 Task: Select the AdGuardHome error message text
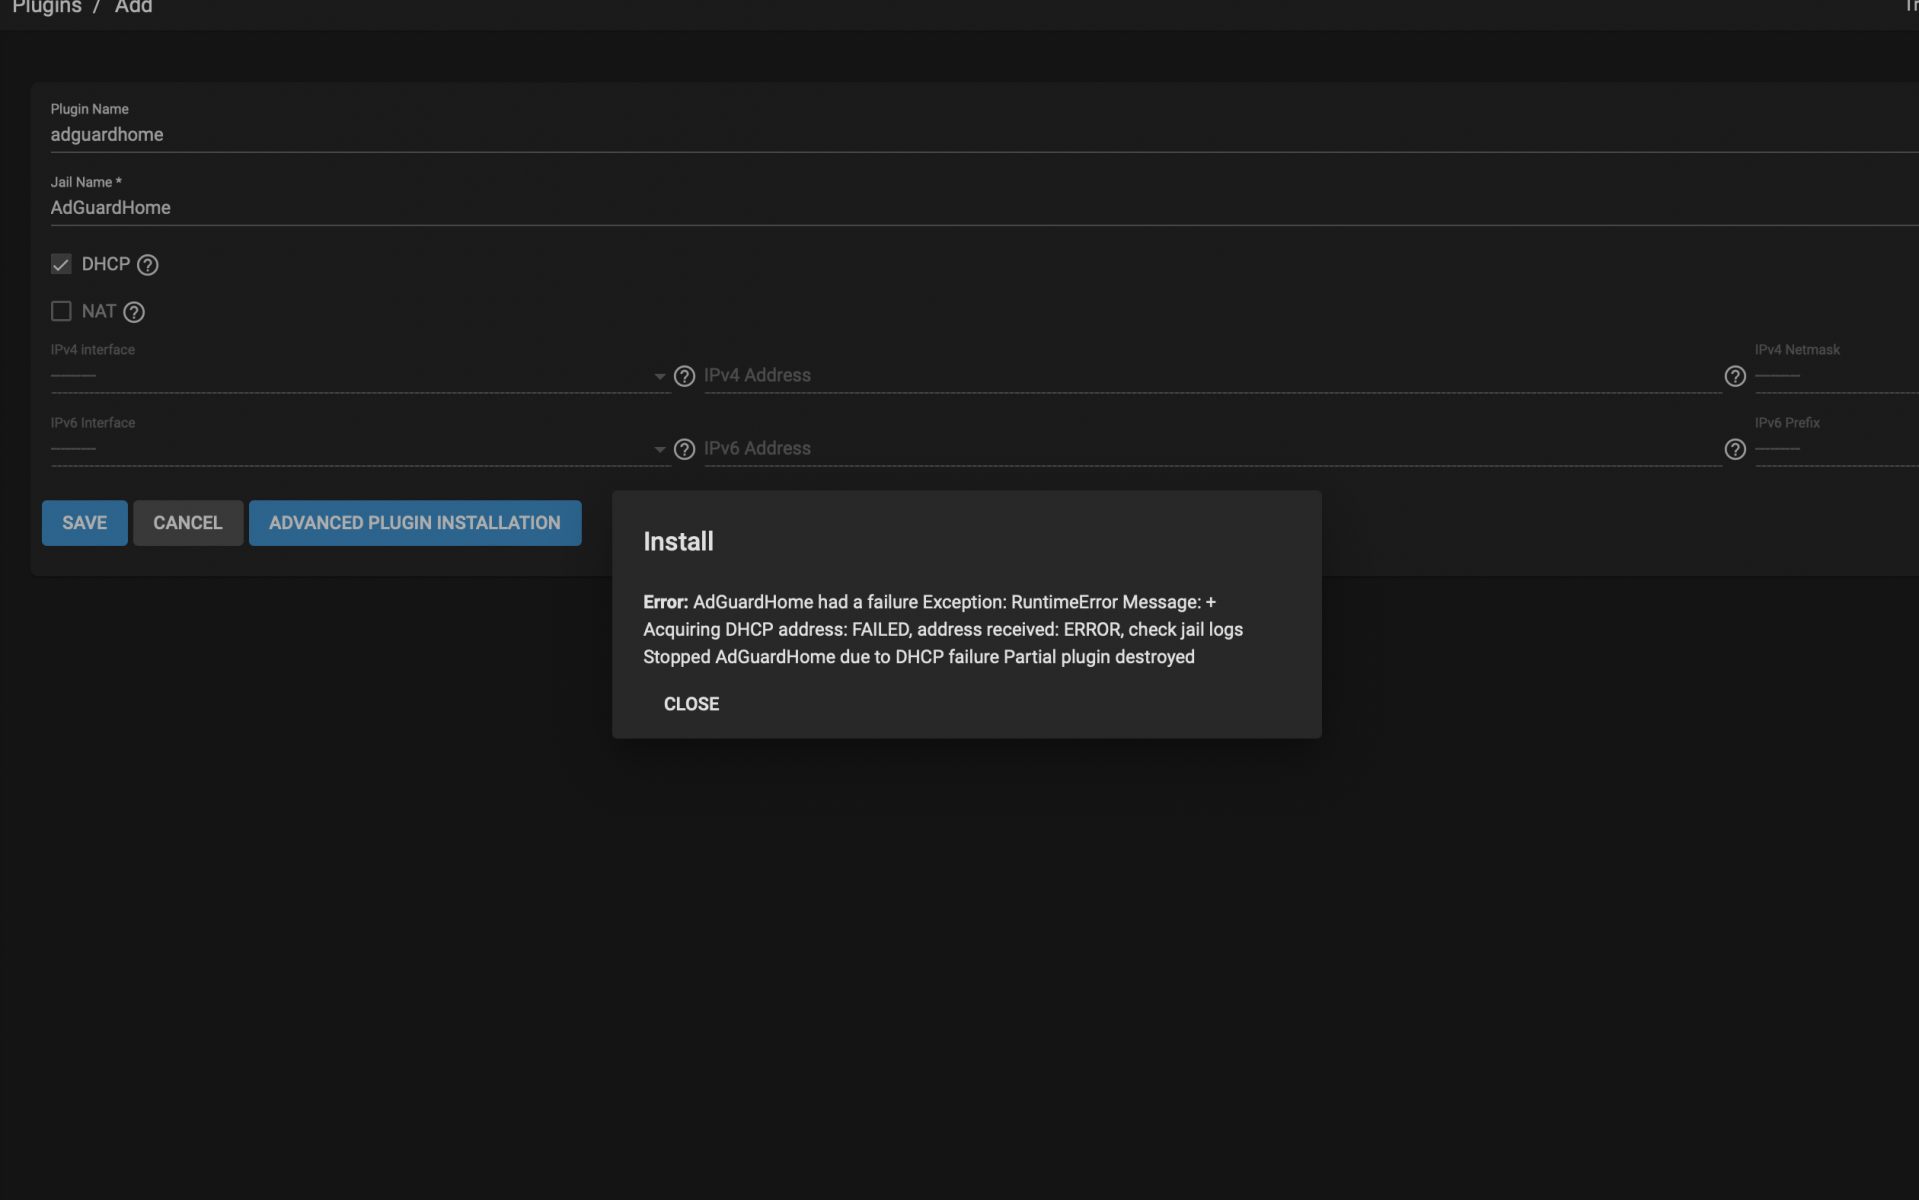(x=943, y=629)
